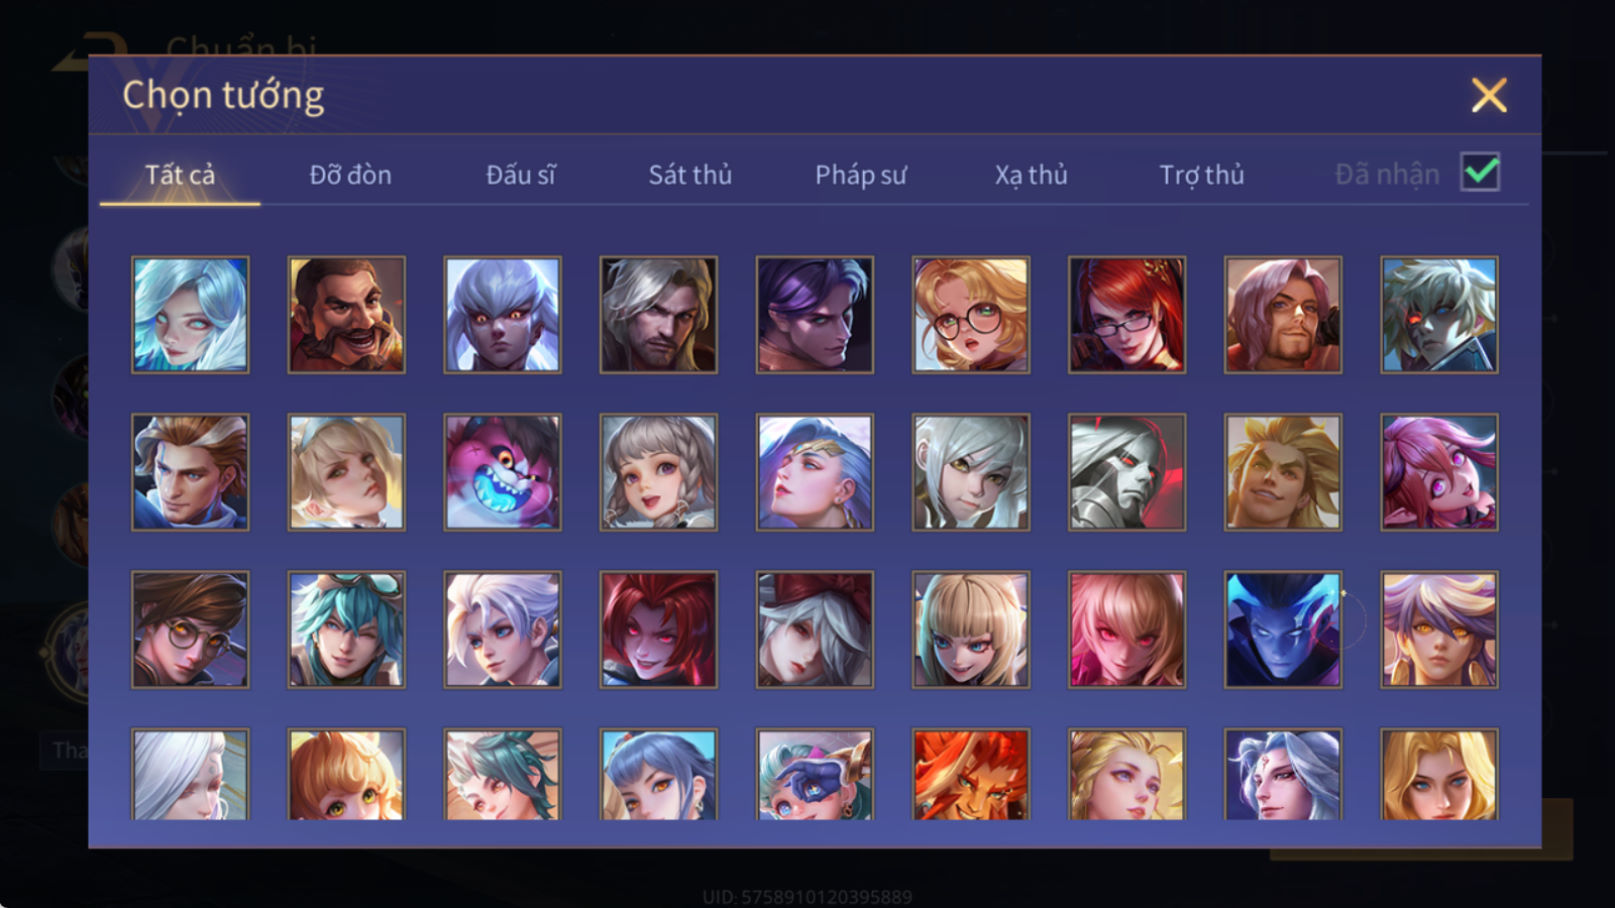
Task: Pick the pink-haired elf girl portrait
Action: coord(1439,472)
